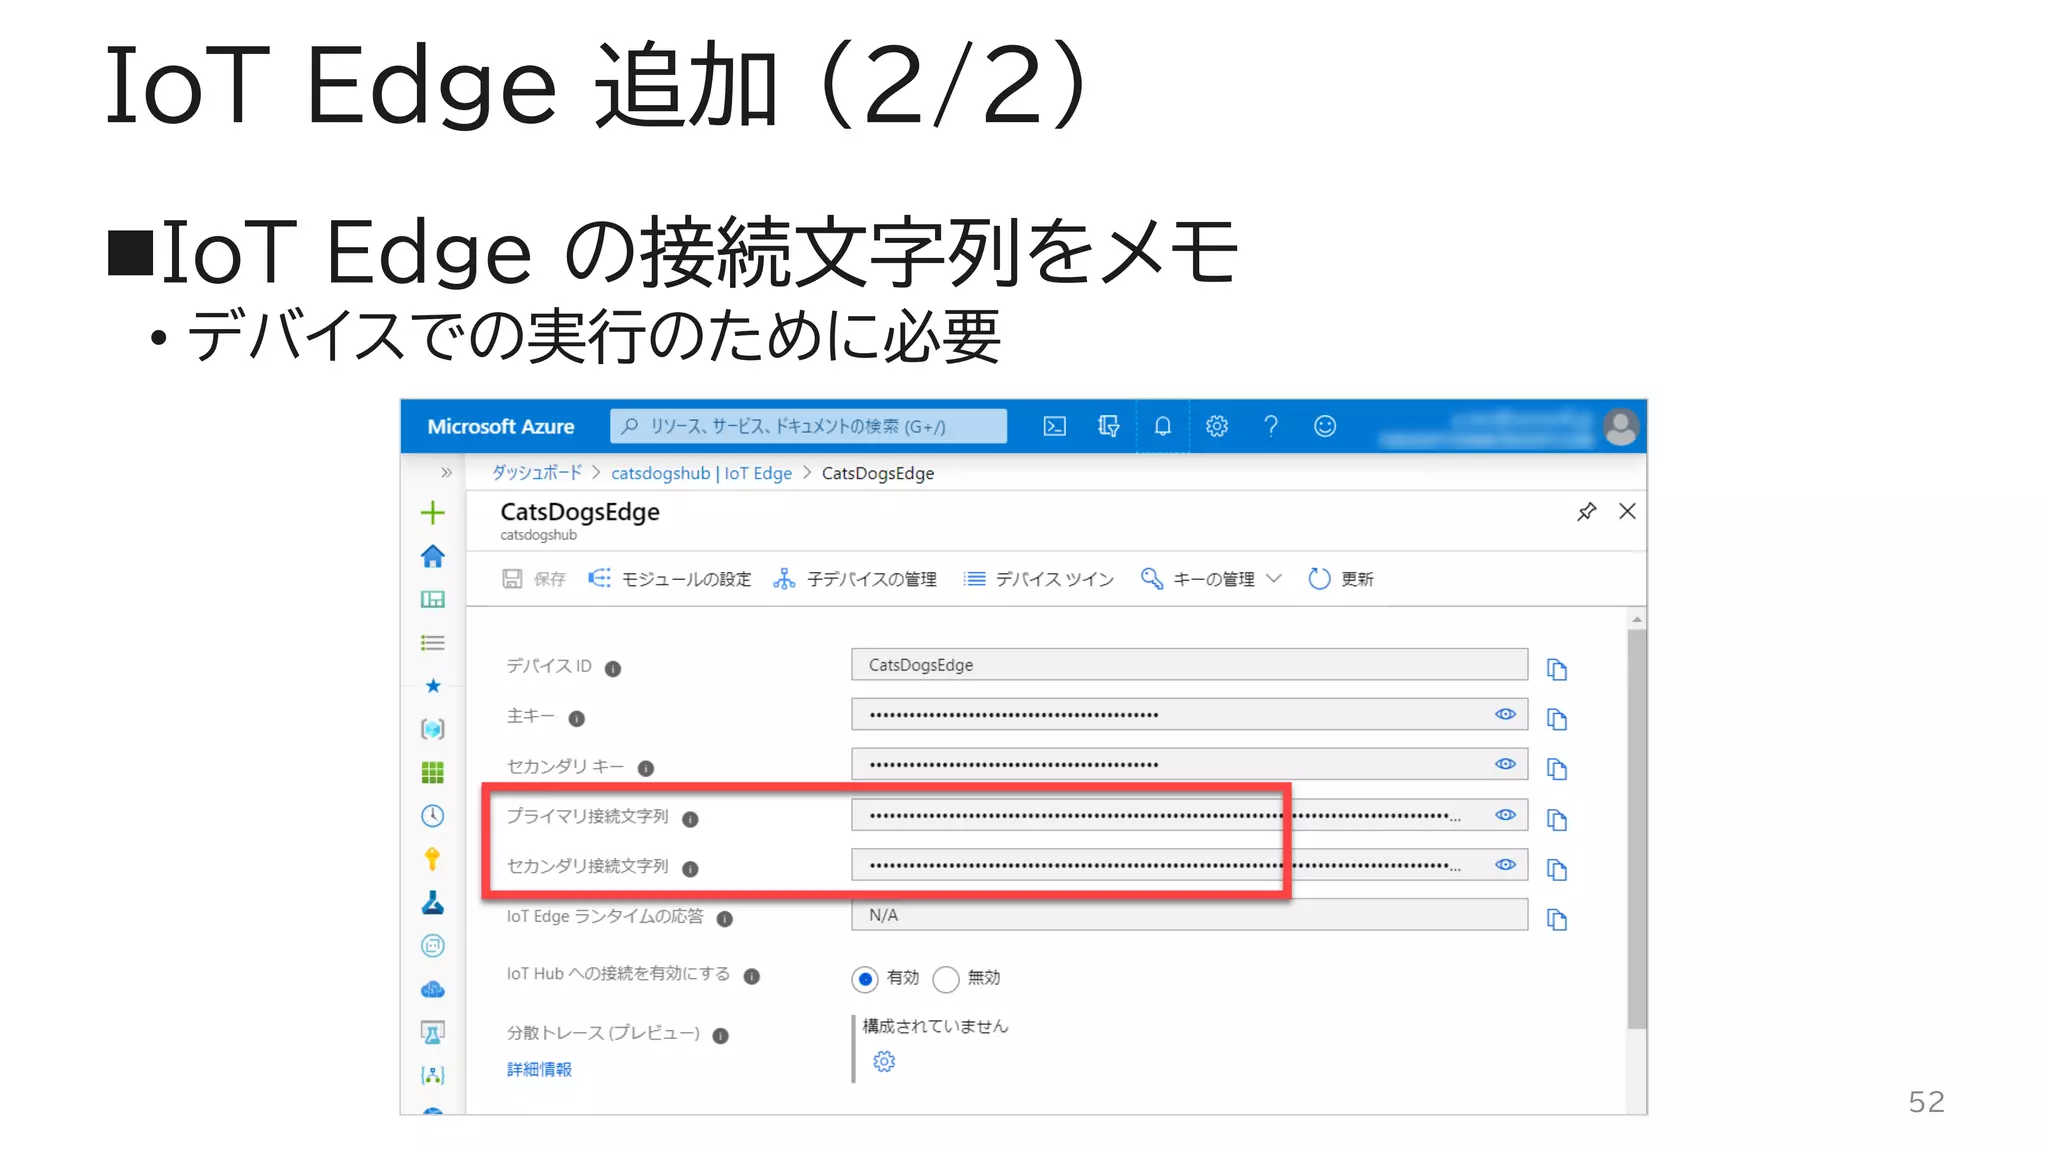Show the セカンダリ キー value with eye icon
The width and height of the screenshot is (2048, 1152).
click(x=1505, y=764)
